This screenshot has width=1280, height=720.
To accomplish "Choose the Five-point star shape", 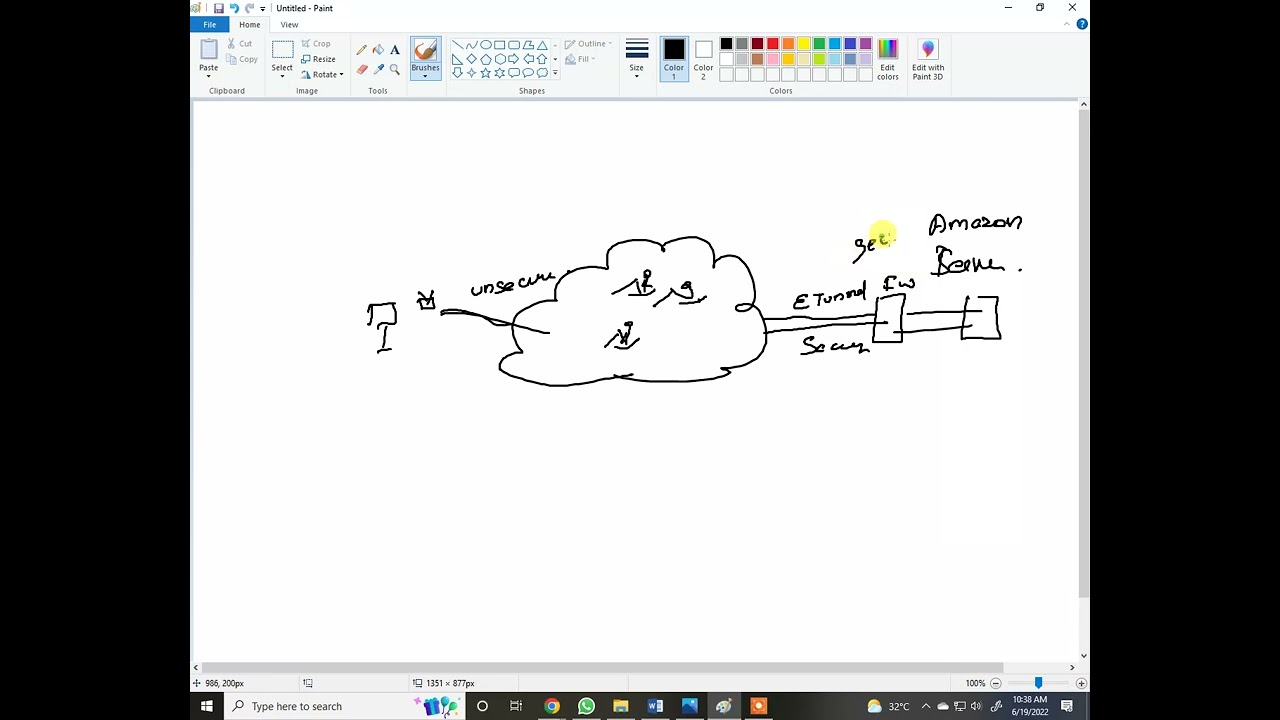I will click(x=485, y=73).
